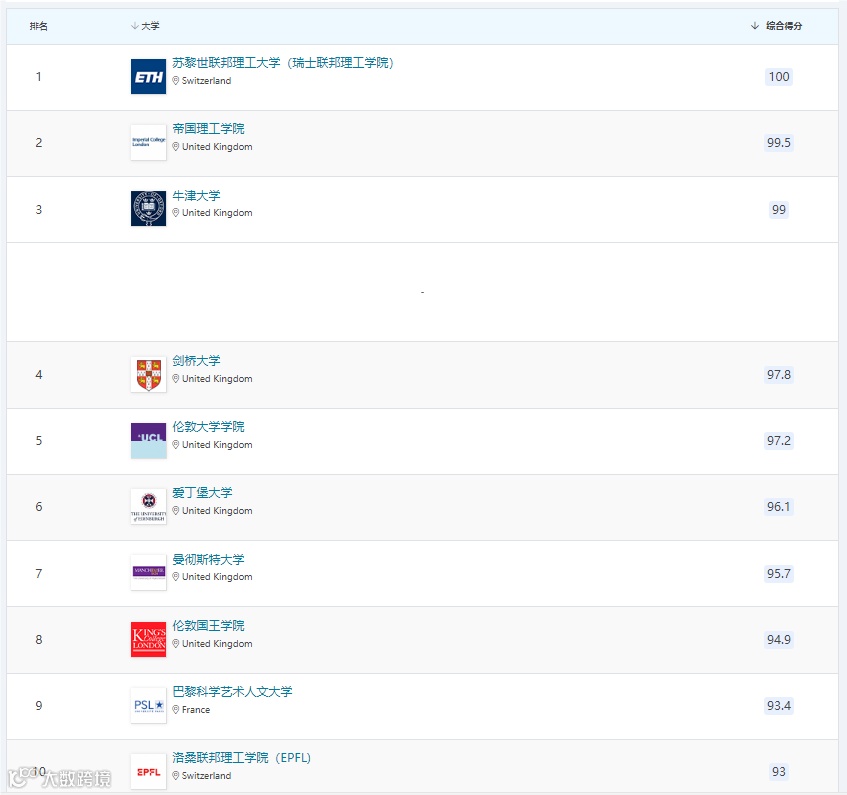Open 爱丁堡大学 university link
Image resolution: width=847 pixels, height=795 pixels.
(x=203, y=493)
